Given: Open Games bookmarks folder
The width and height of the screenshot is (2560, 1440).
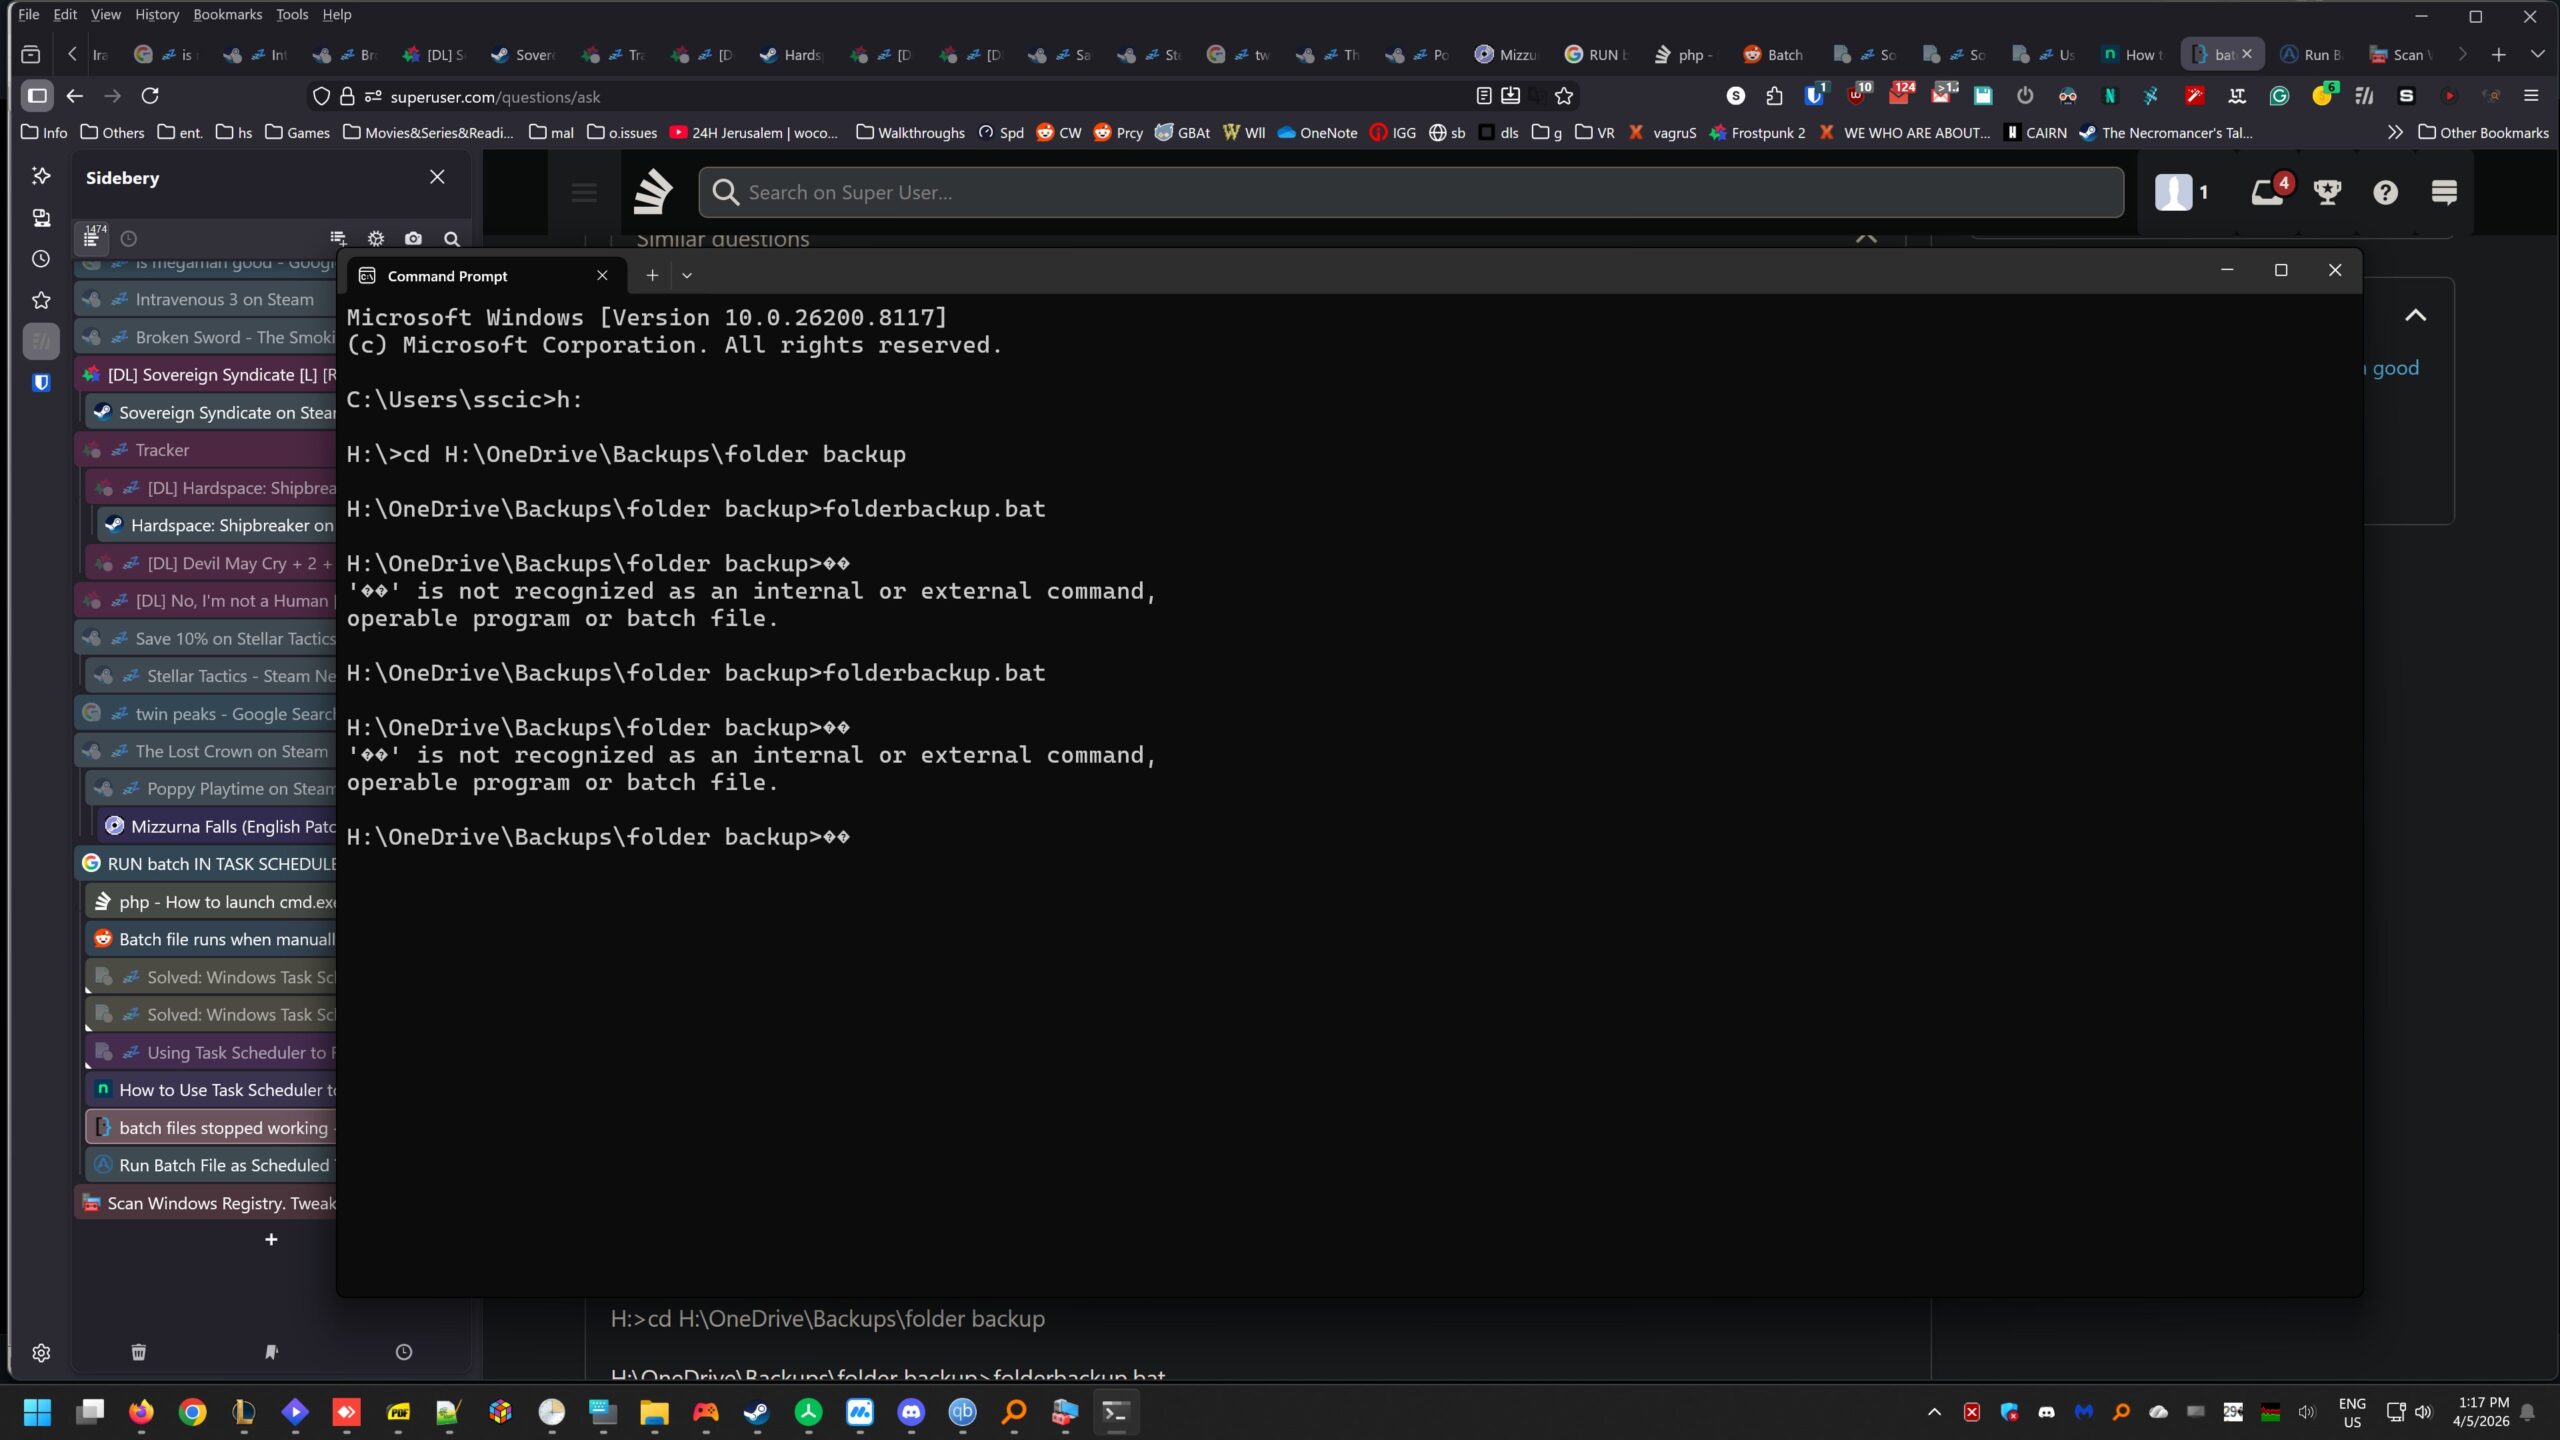Looking at the screenshot, I should [x=298, y=132].
